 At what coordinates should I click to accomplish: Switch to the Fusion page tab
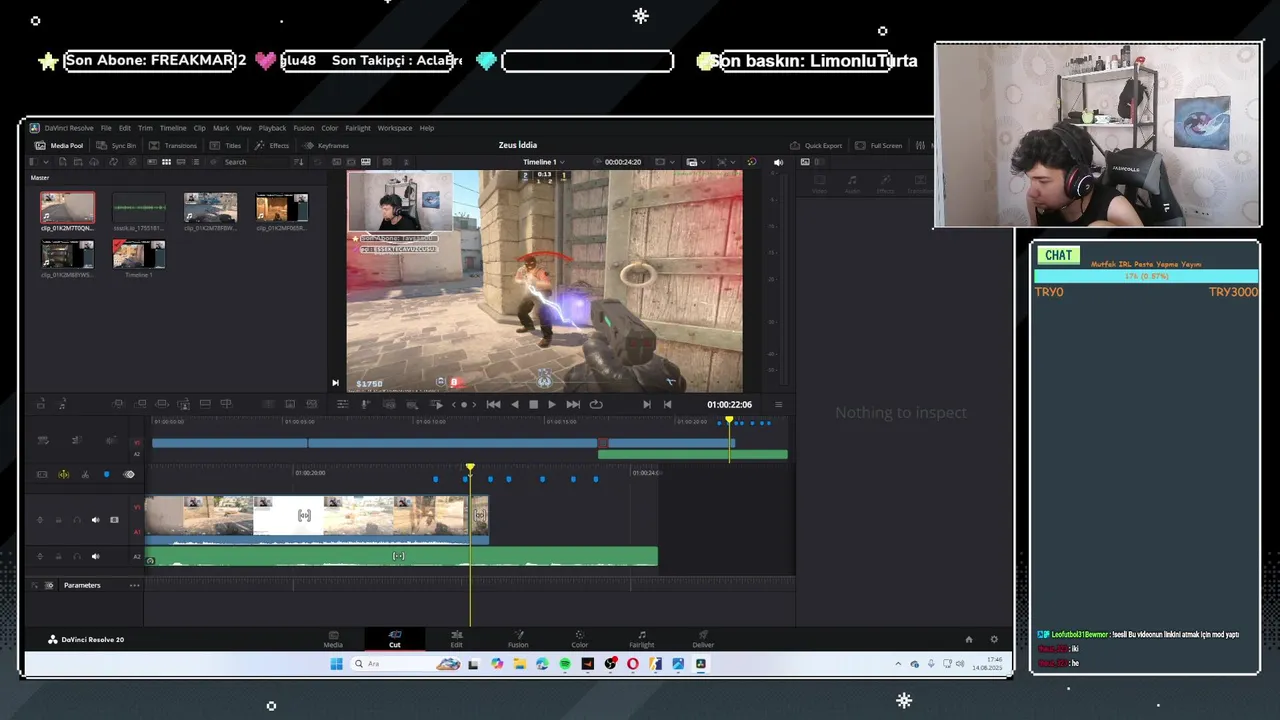[518, 639]
